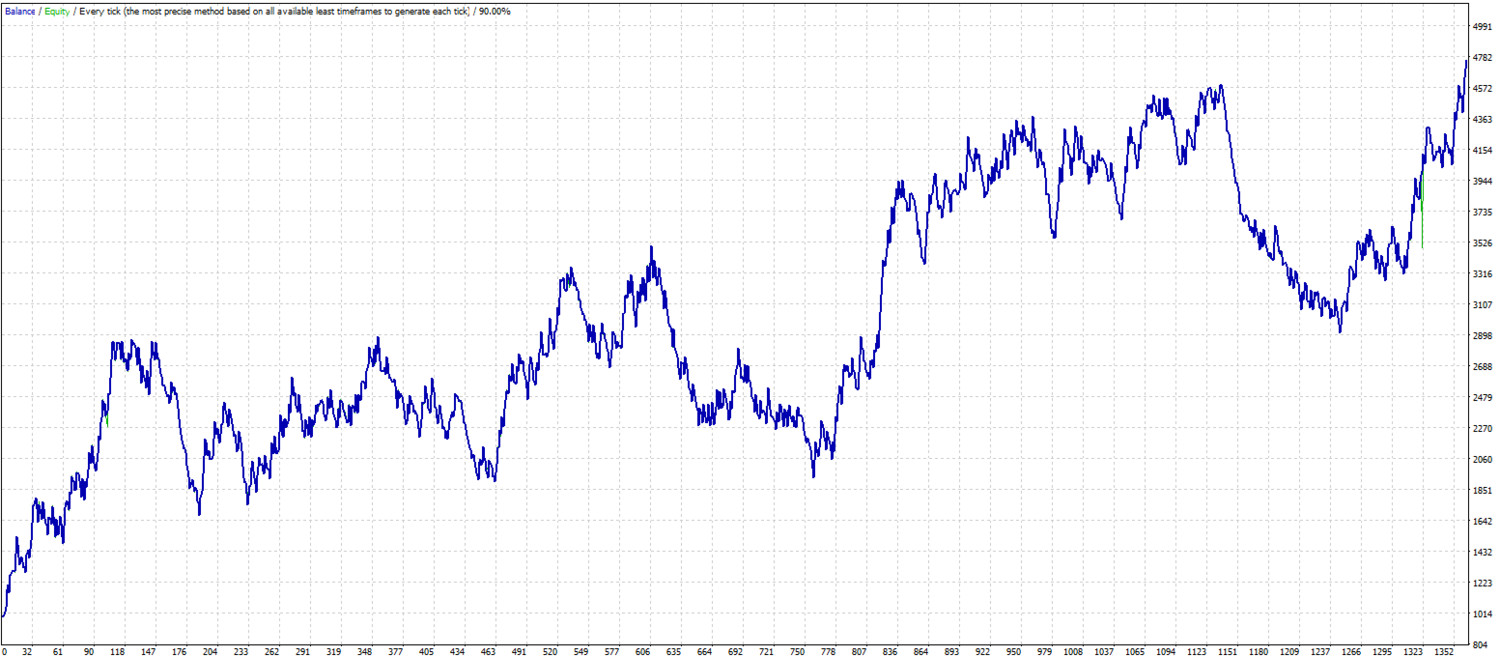Click trade number 836 on x-axis

pyautogui.click(x=888, y=650)
